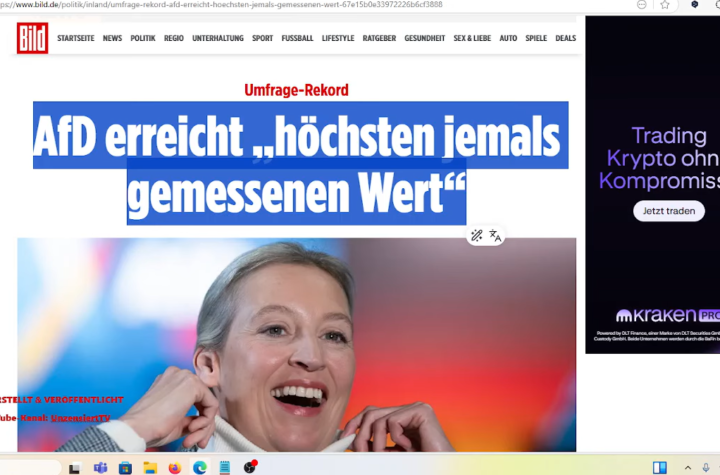Viewport: 720px width, 475px height.
Task: Open File Explorer from the taskbar
Action: click(x=150, y=468)
